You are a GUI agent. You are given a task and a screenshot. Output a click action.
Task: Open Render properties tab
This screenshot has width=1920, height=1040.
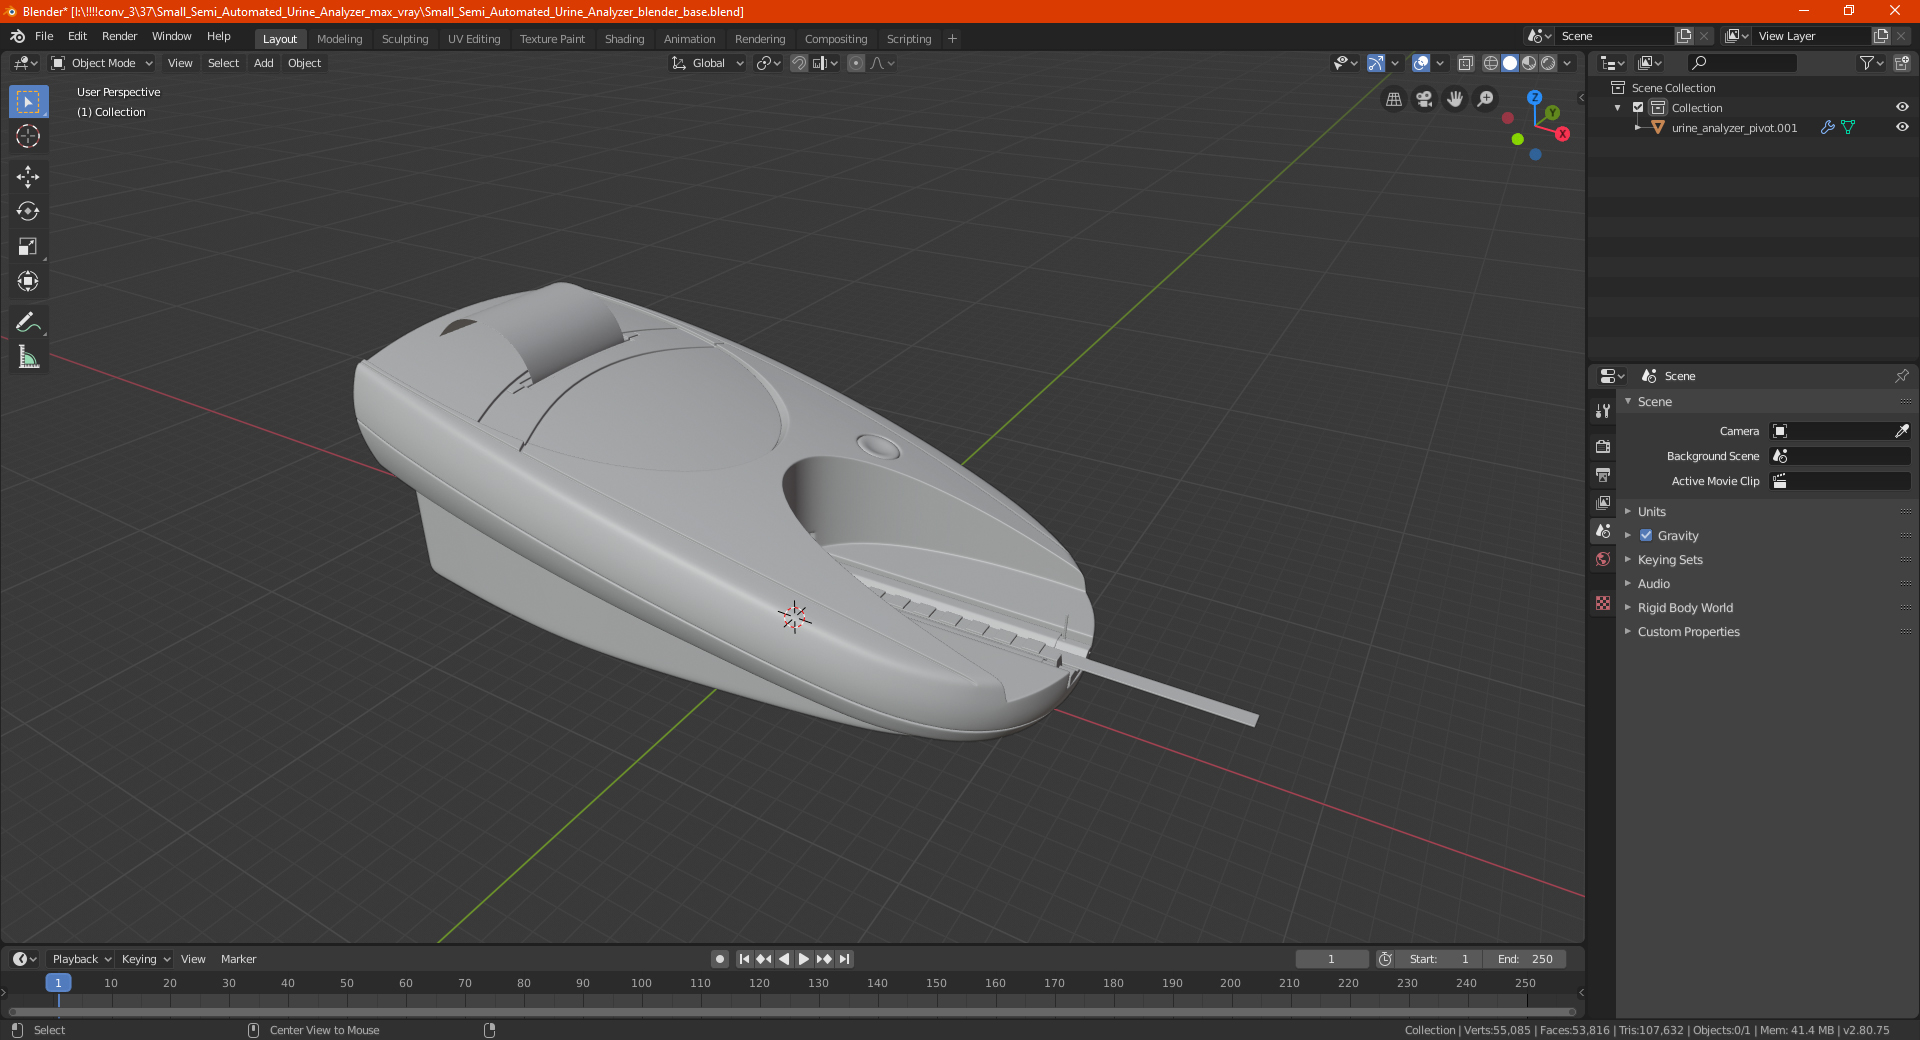[1603, 446]
